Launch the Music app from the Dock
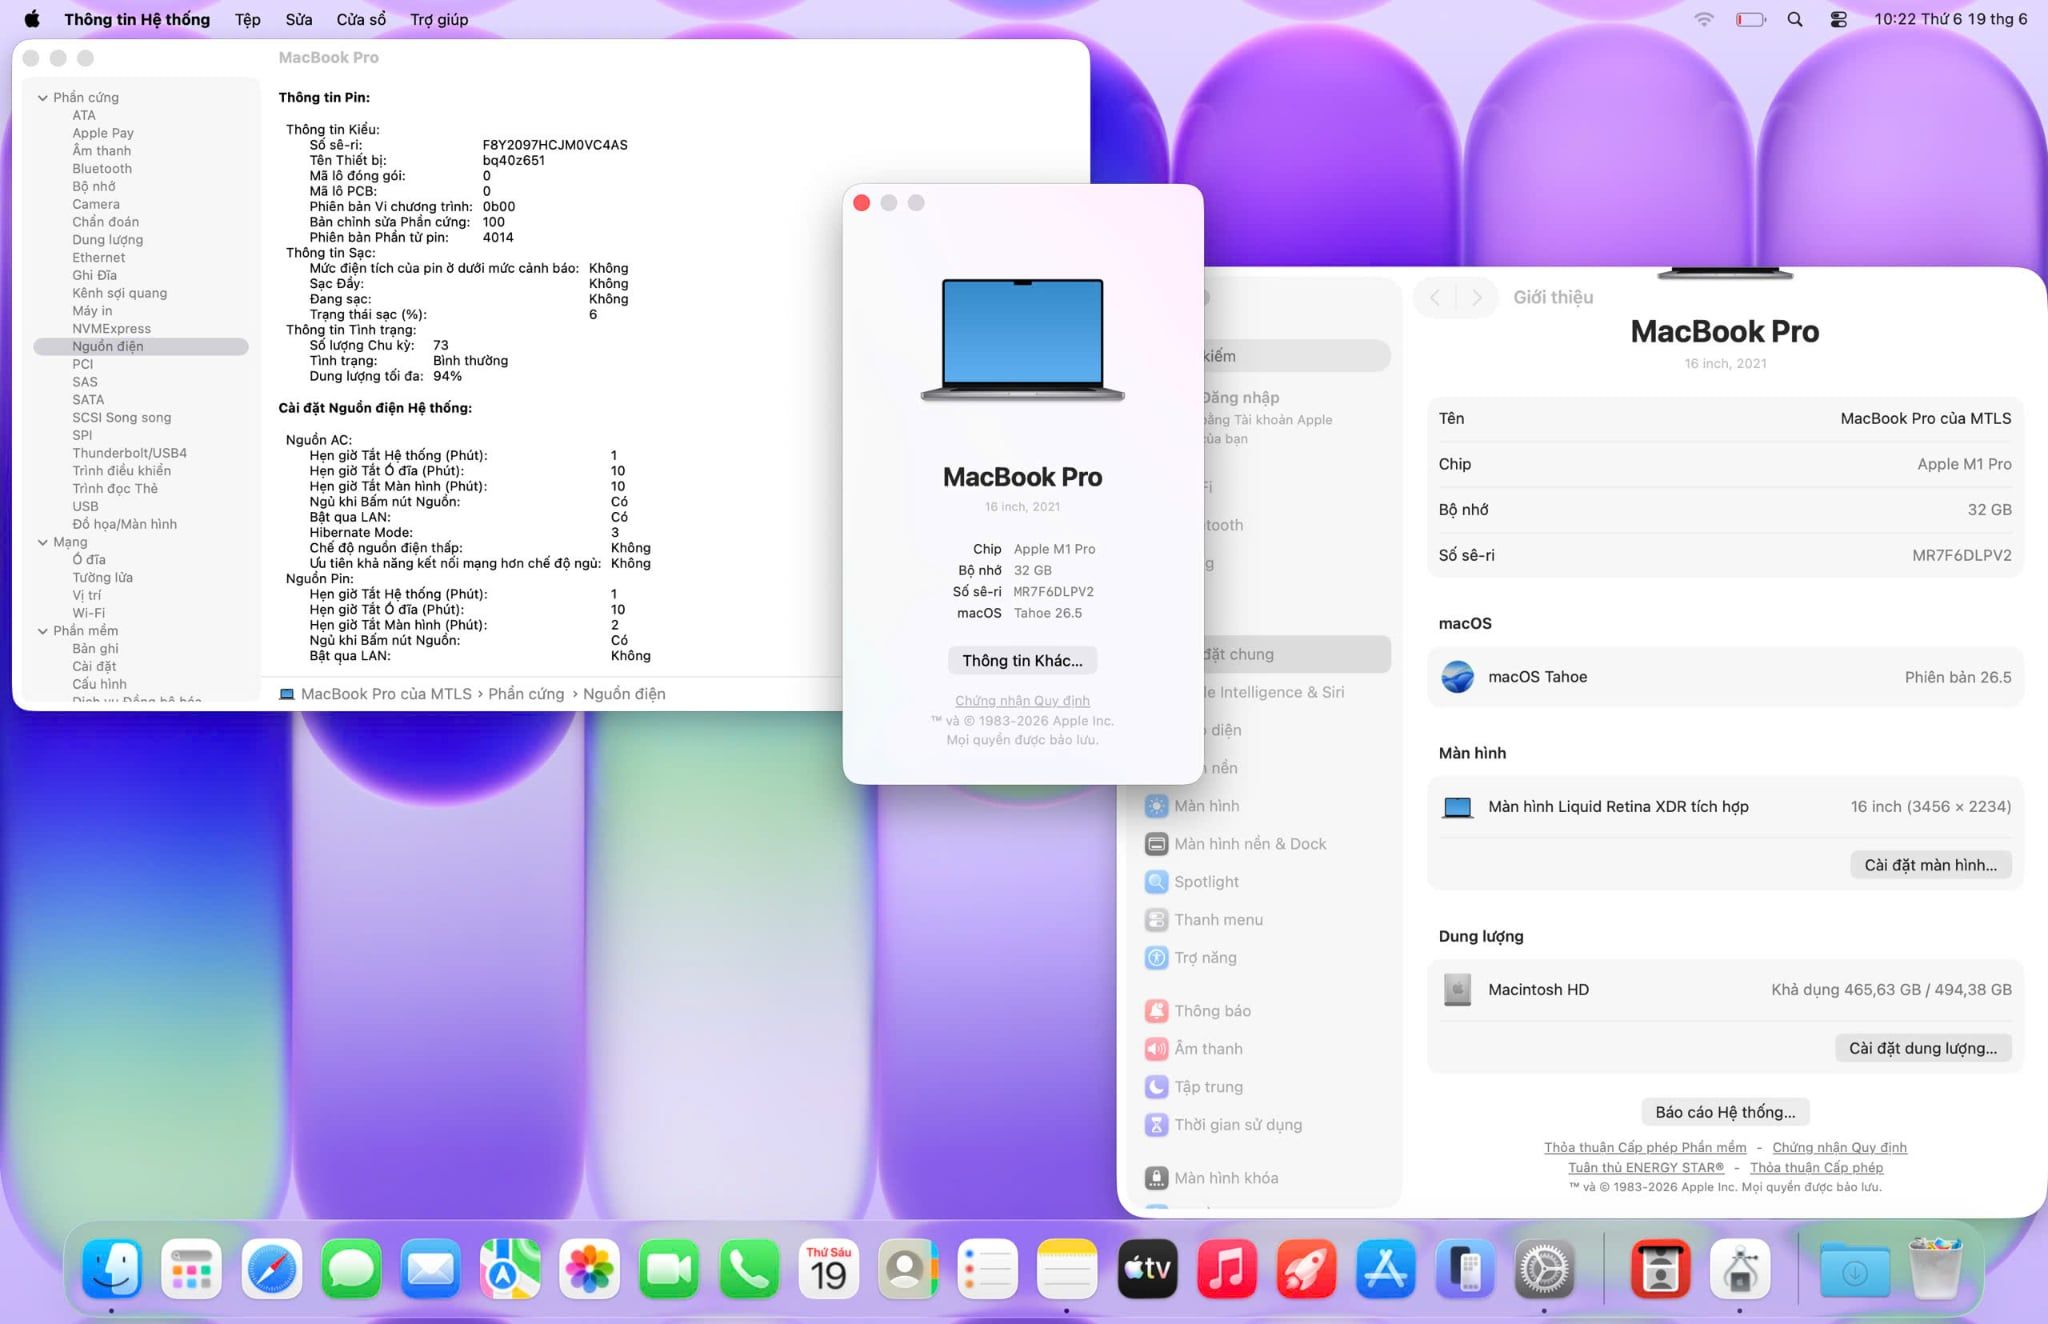Viewport: 2048px width, 1324px height. coord(1226,1269)
